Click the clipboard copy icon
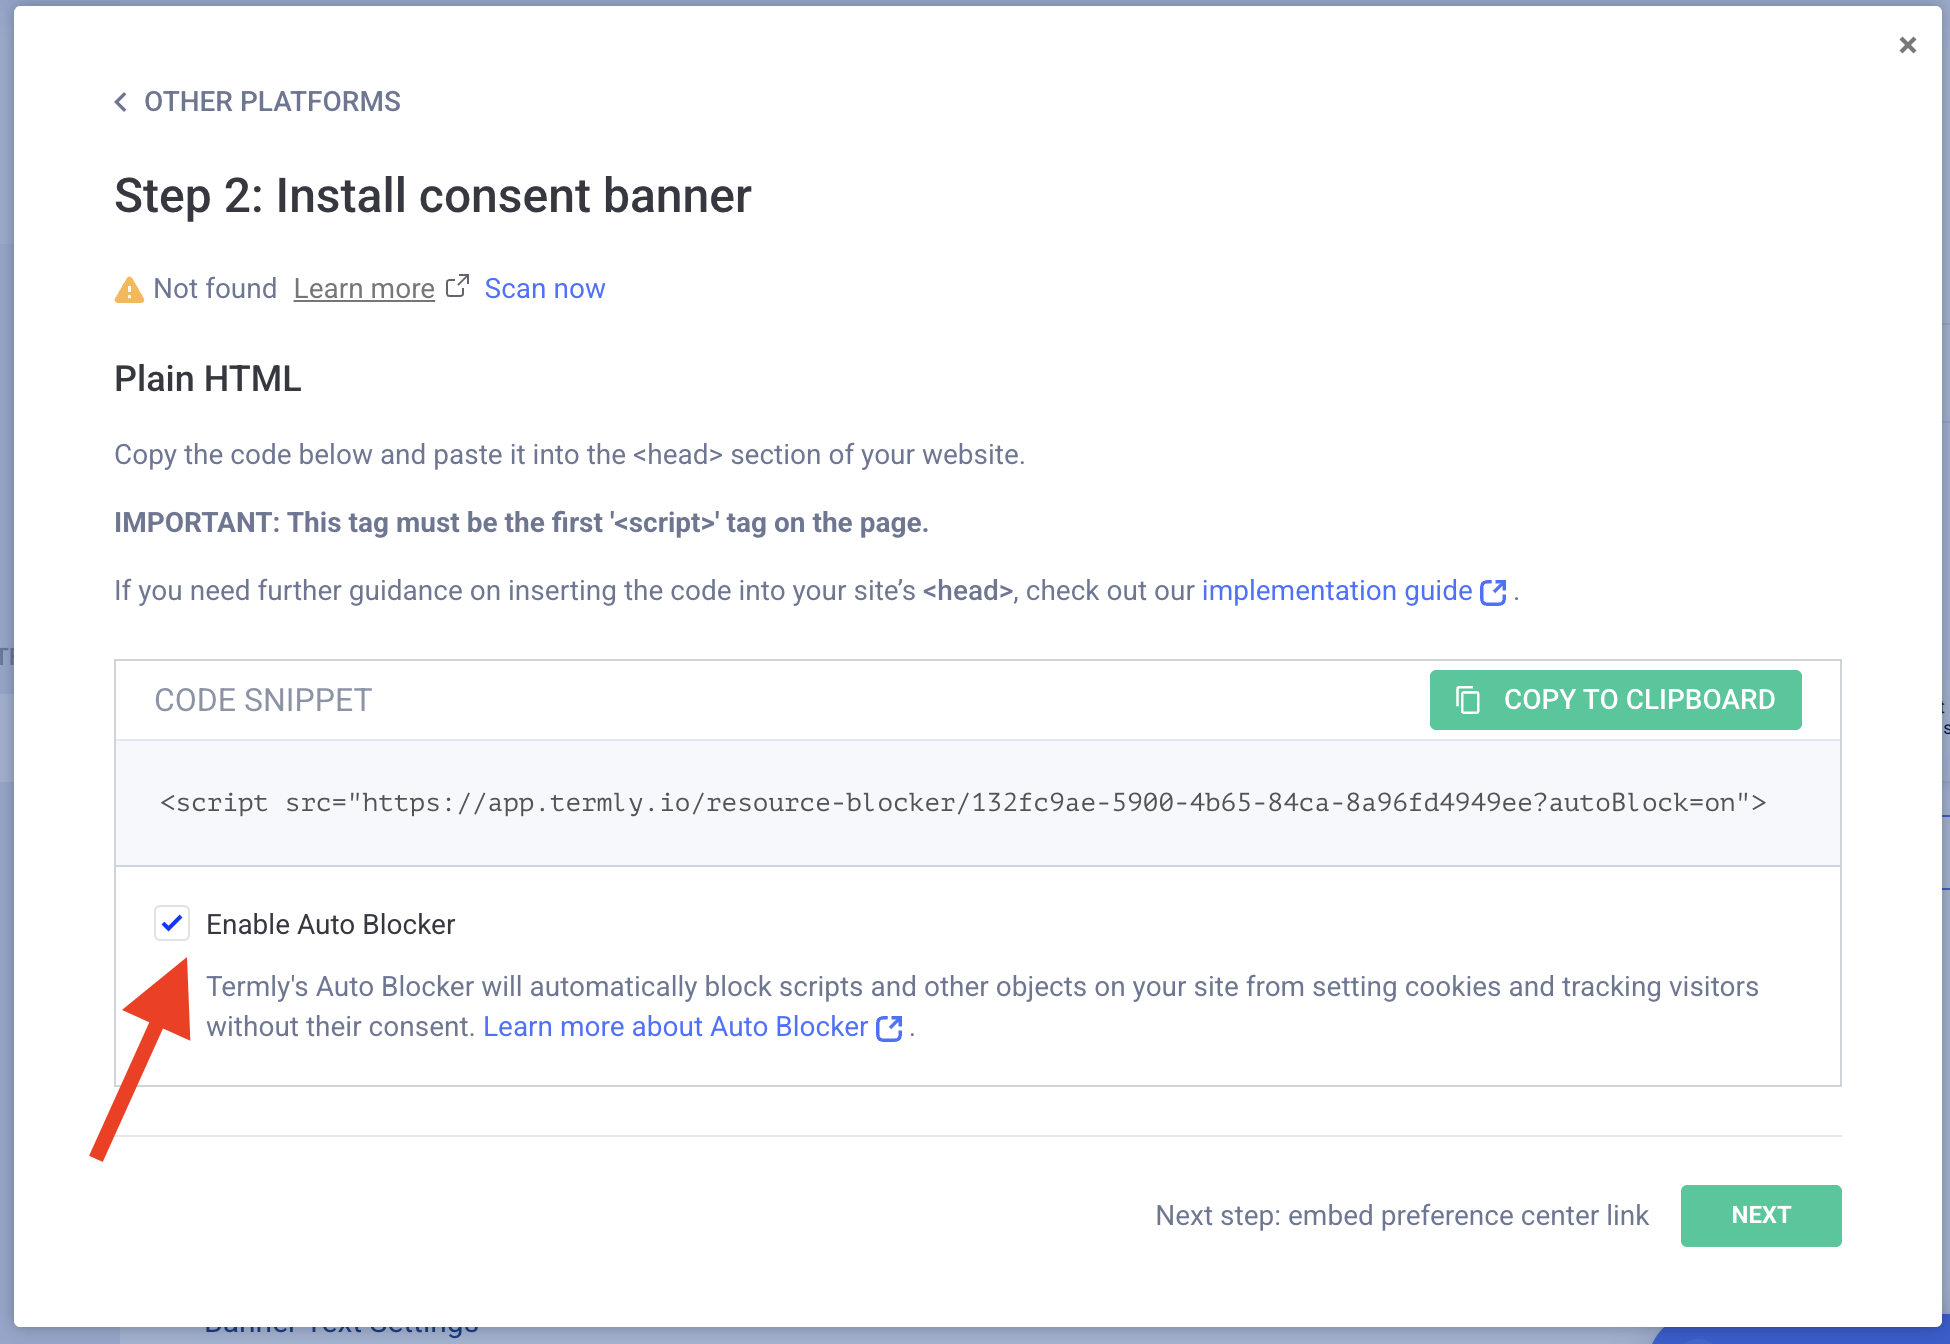 1467,700
